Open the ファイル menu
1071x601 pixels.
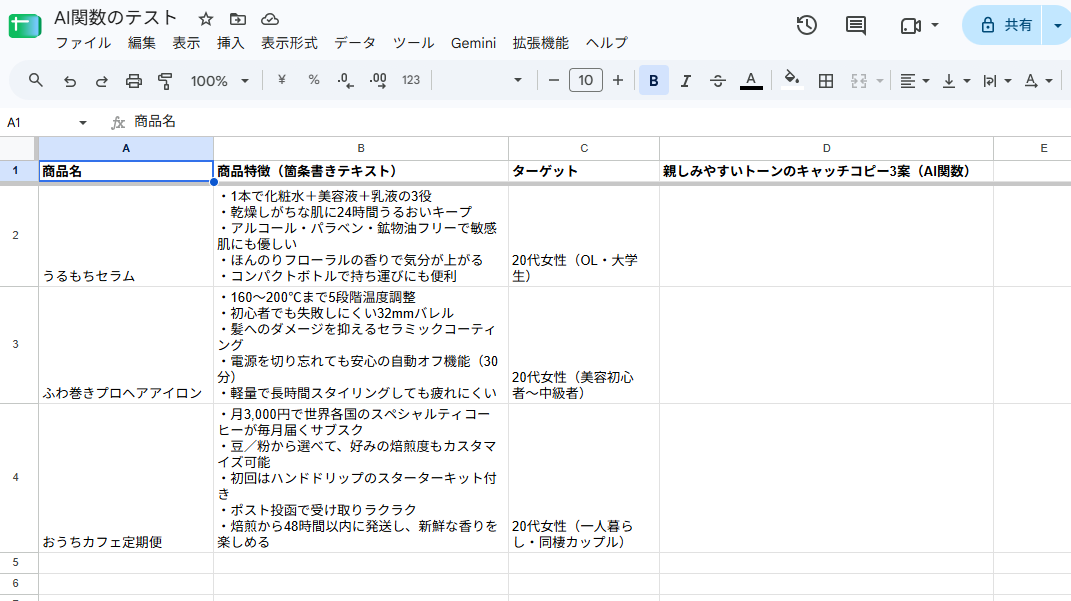tap(83, 43)
